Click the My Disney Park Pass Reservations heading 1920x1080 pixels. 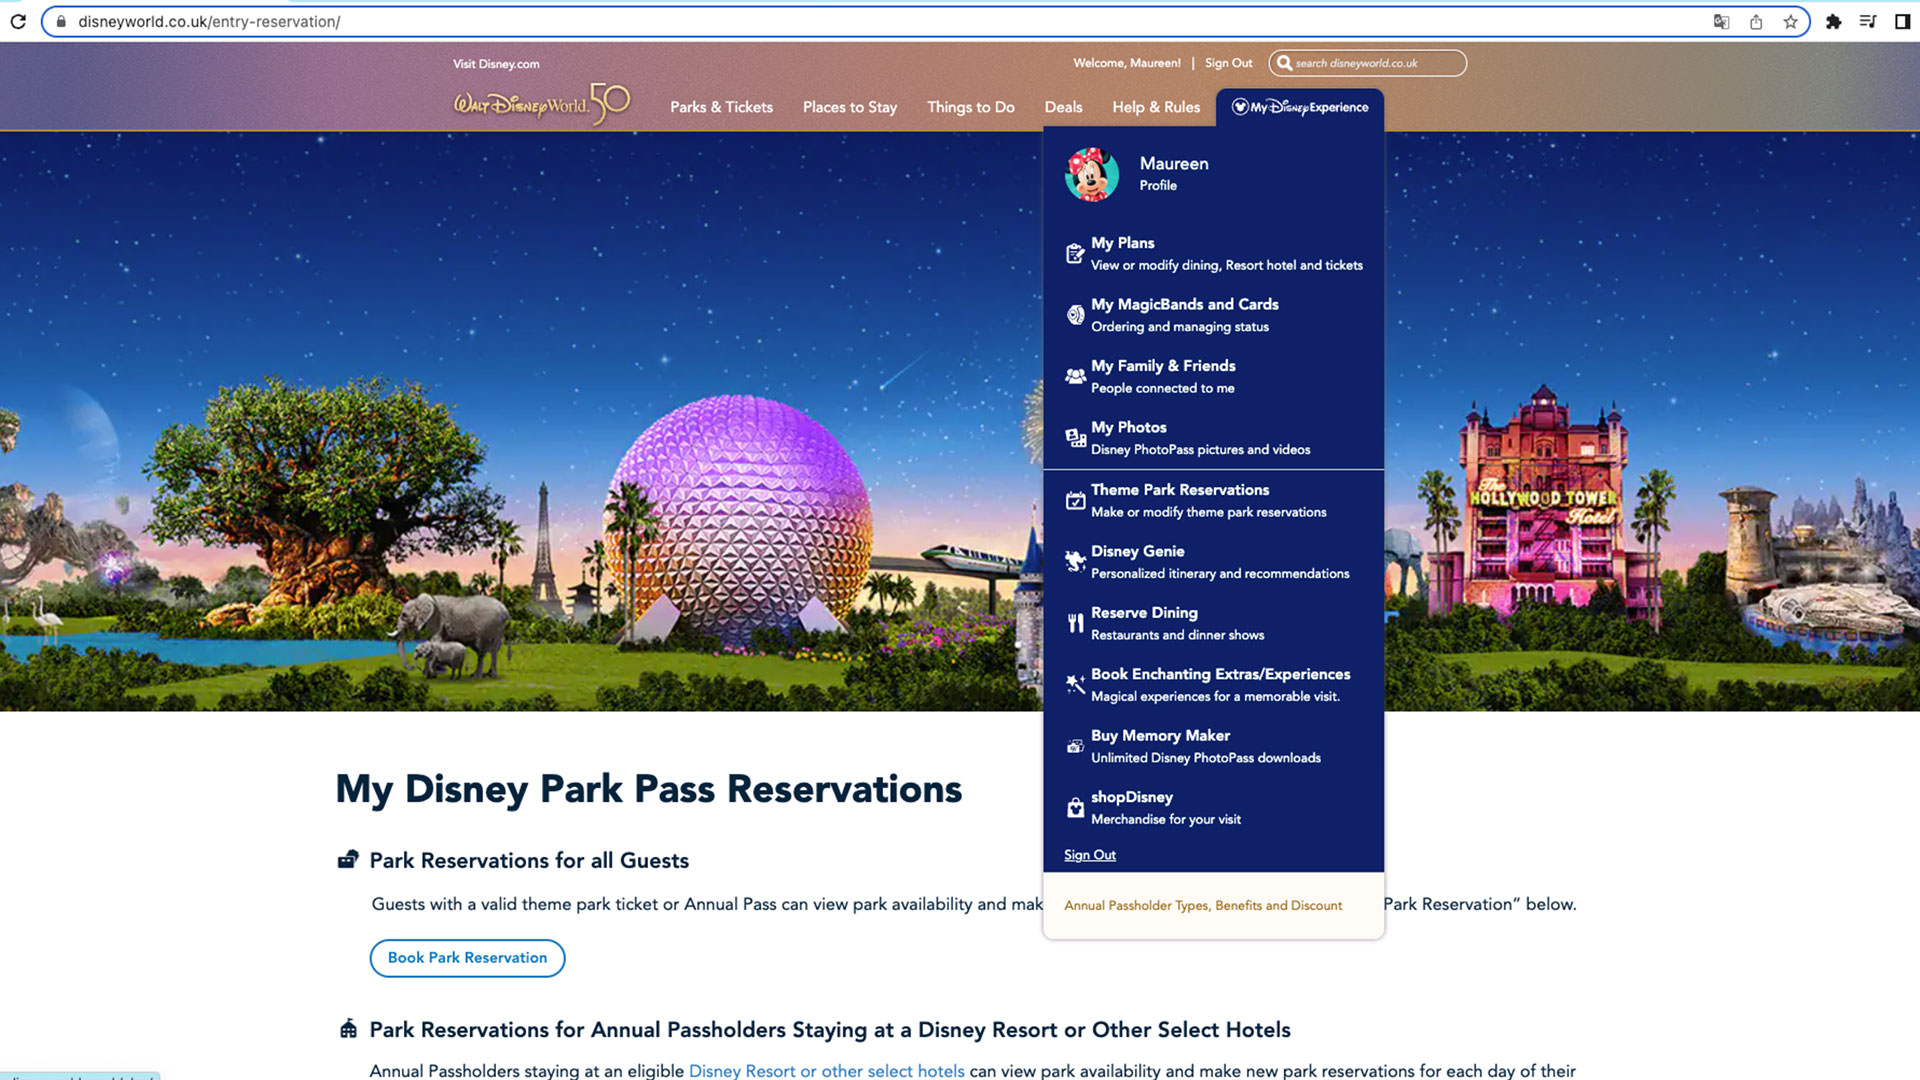point(648,789)
